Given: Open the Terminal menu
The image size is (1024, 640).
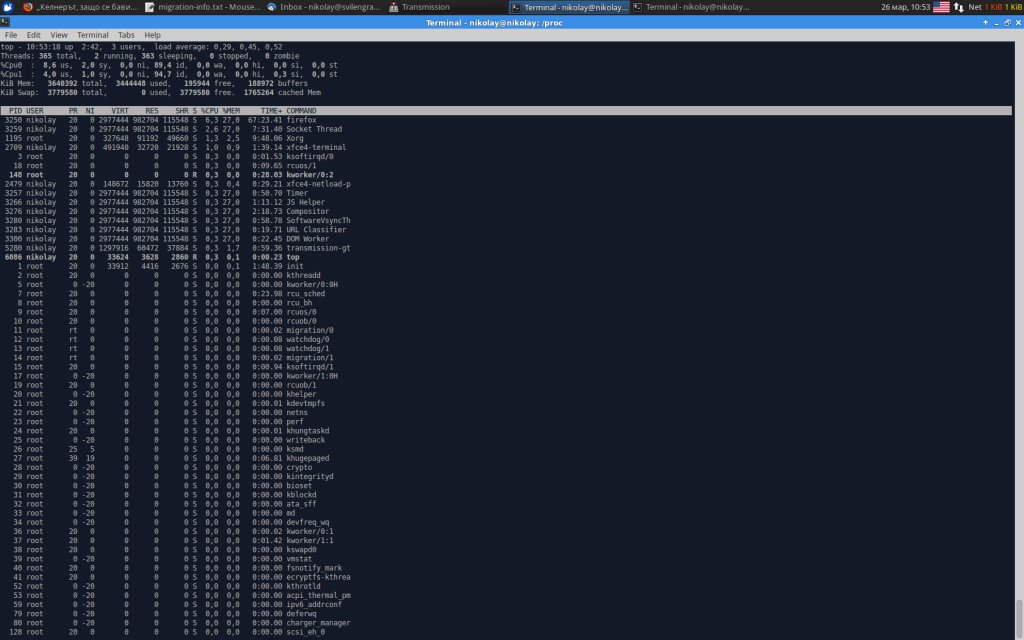Looking at the screenshot, I should click(93, 35).
